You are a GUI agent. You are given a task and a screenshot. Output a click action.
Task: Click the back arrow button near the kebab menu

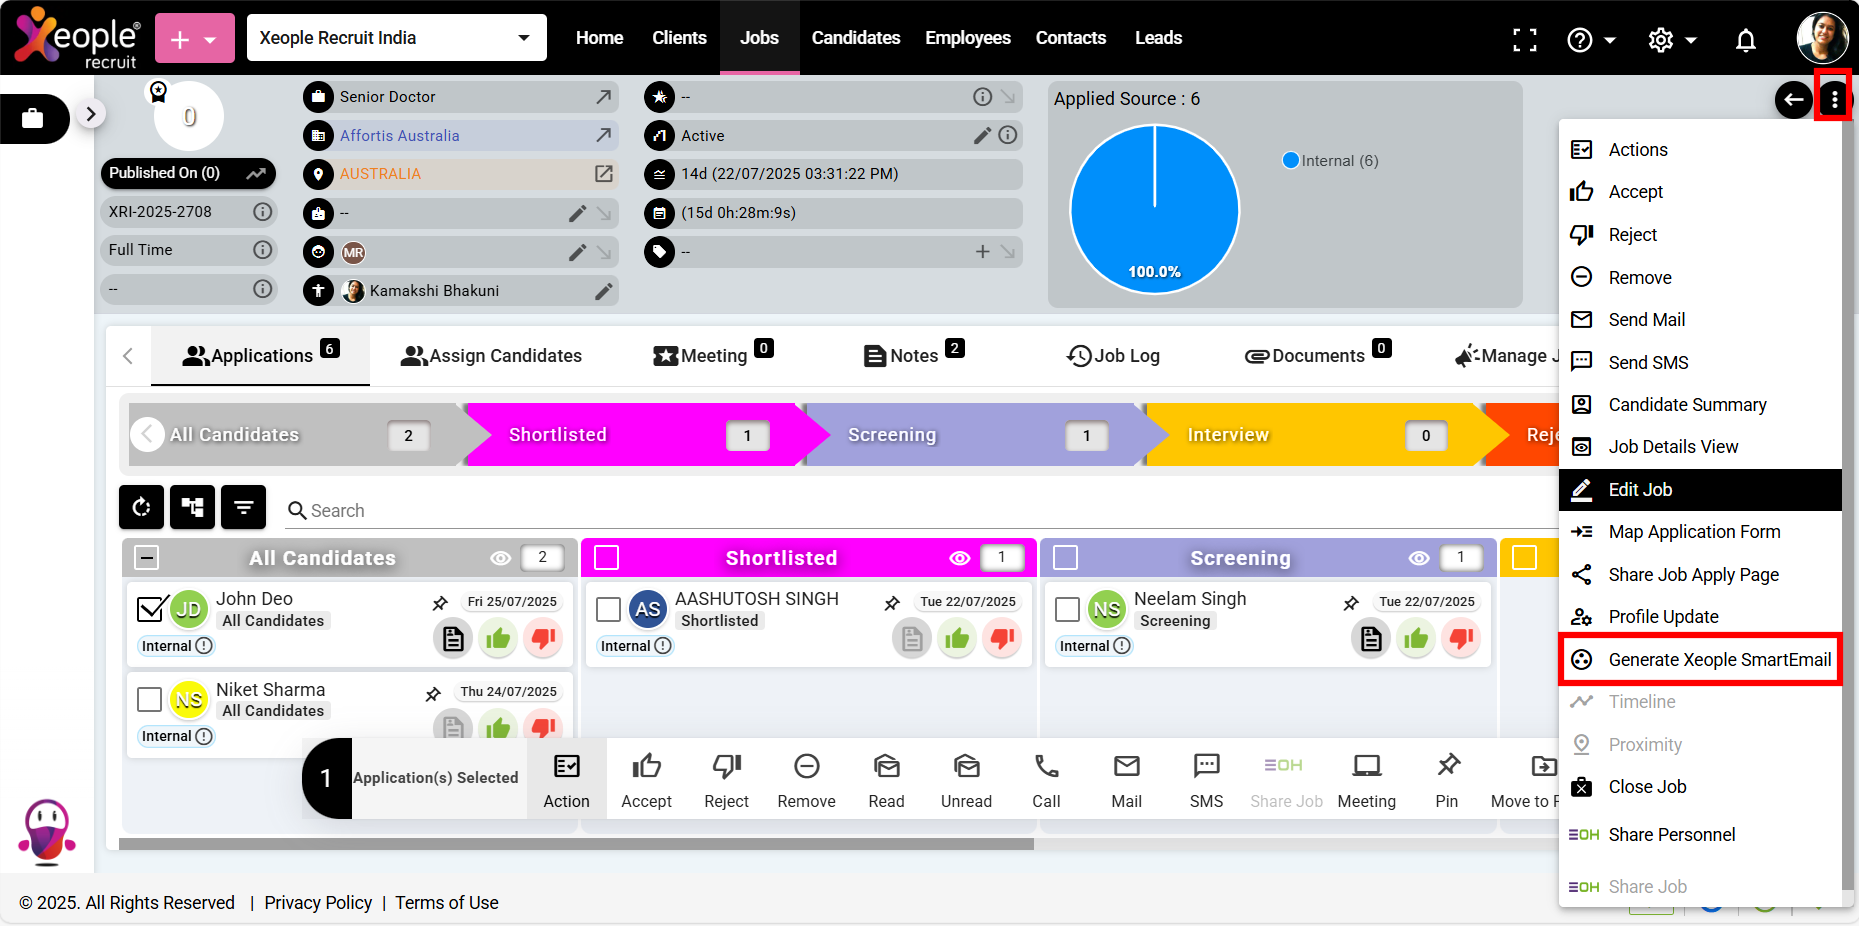pyautogui.click(x=1794, y=99)
